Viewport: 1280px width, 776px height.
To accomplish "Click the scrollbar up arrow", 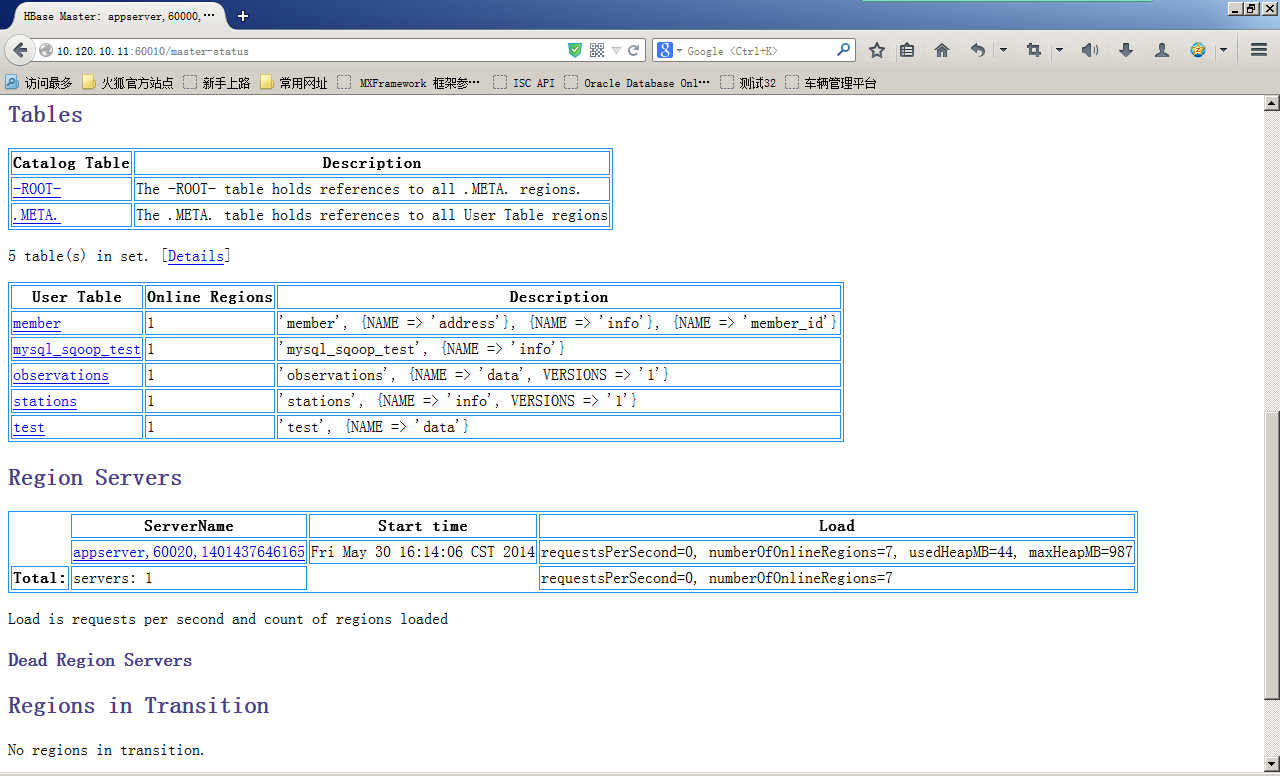I will pos(1271,102).
